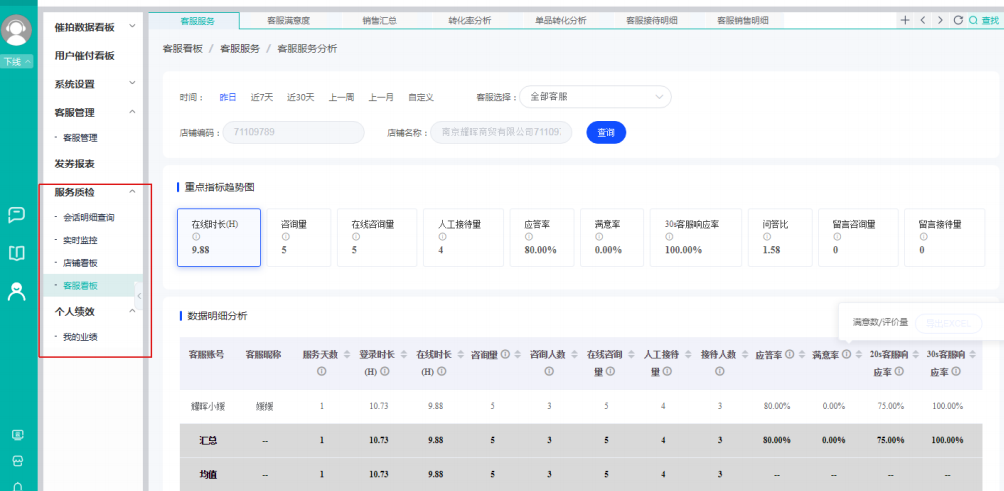Open 实时监控 in sidebar
Screen dimensions: 1004x491
81,240
